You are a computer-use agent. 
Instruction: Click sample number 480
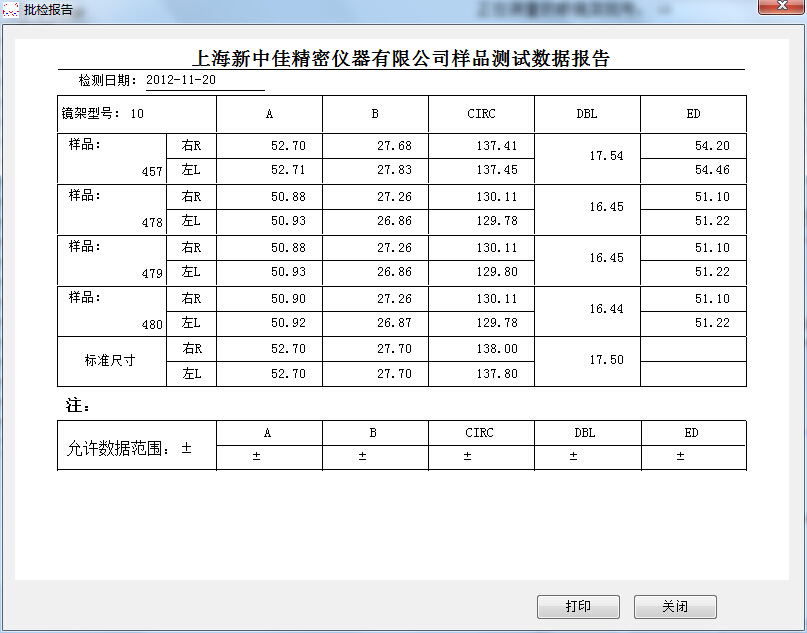(152, 325)
